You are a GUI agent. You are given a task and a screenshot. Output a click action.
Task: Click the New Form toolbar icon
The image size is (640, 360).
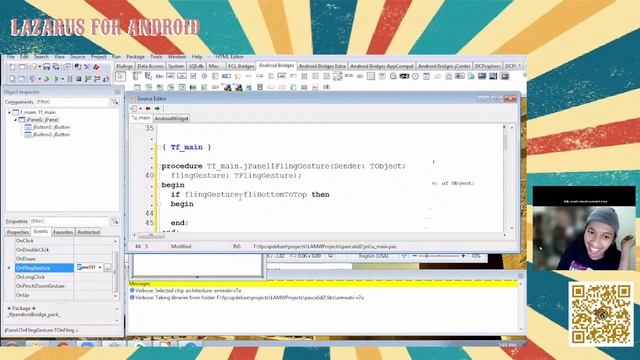point(22,67)
